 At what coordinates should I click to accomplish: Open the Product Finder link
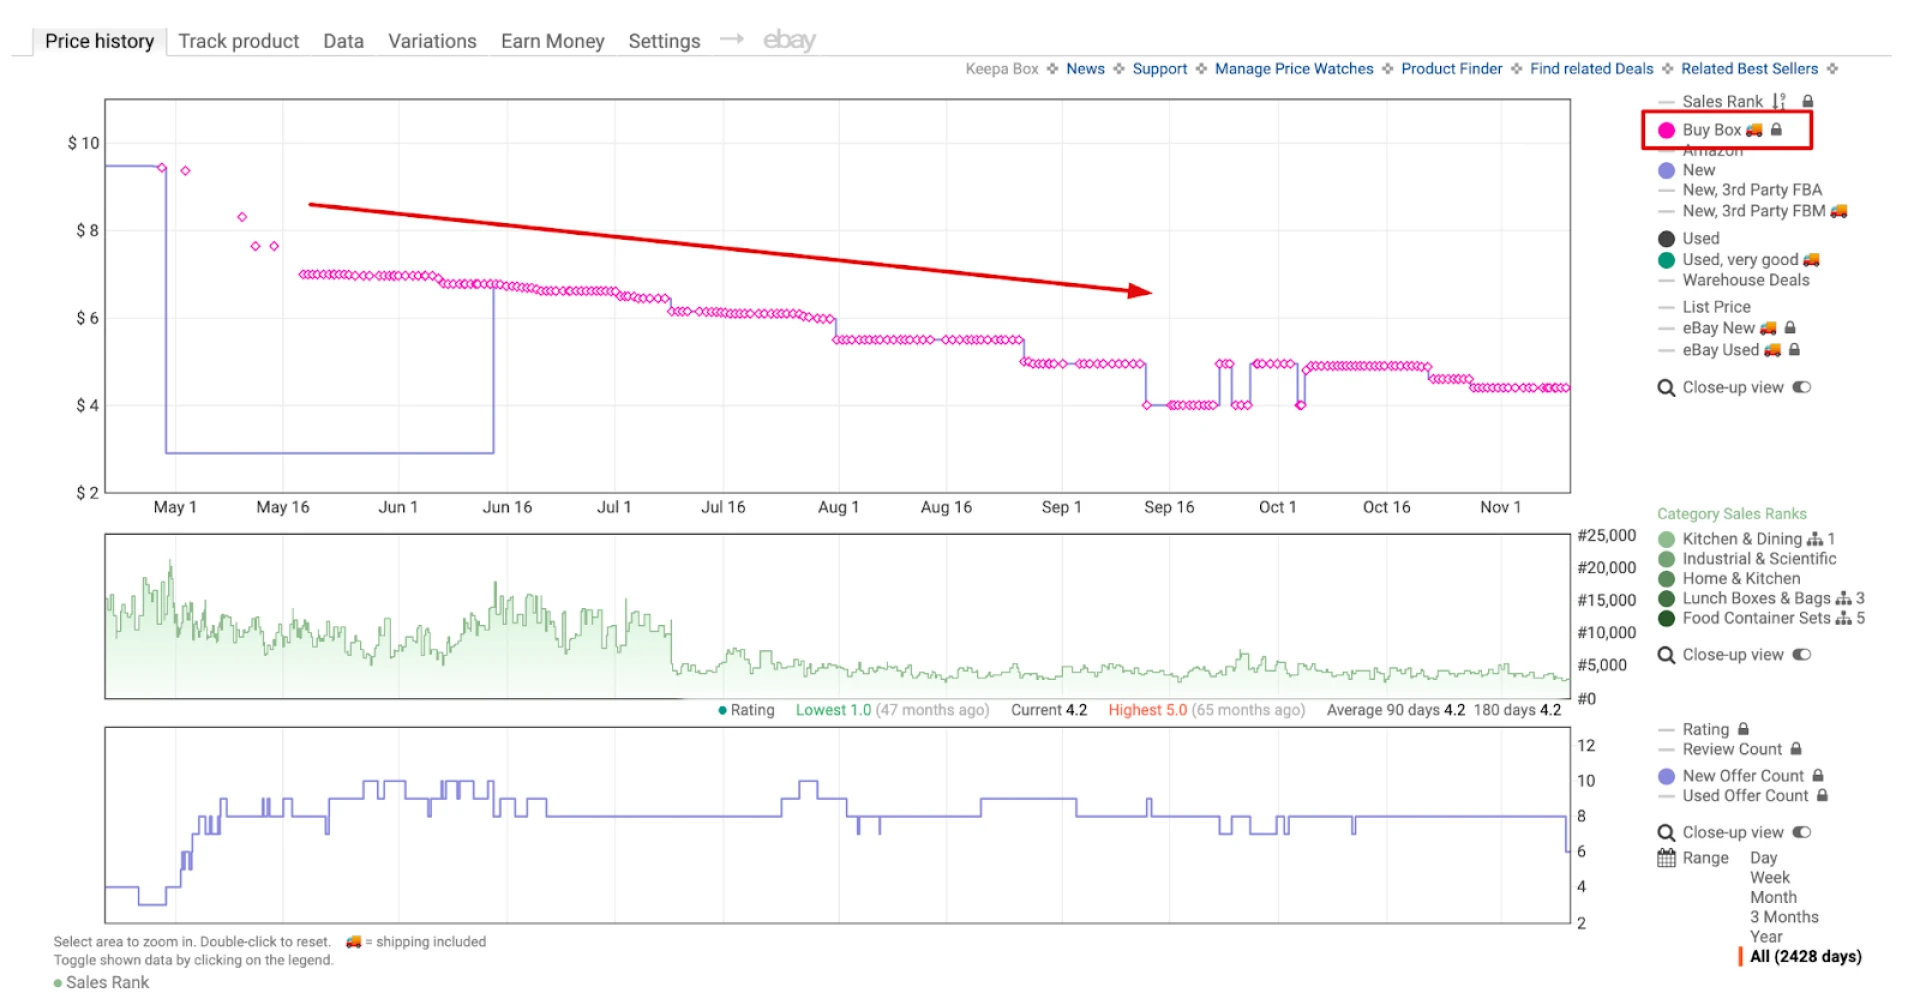tap(1451, 69)
